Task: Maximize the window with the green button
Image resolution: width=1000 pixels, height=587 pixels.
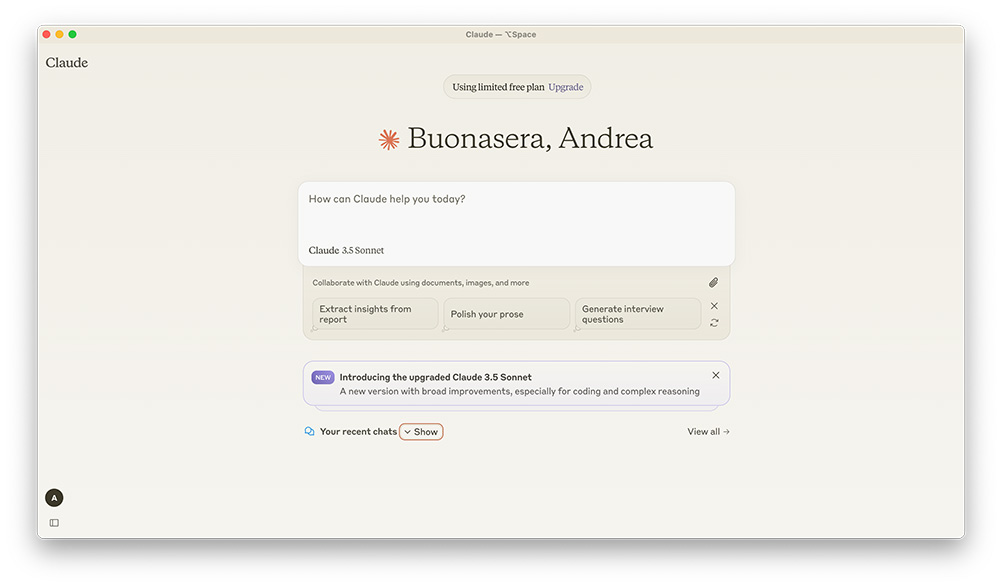Action: [73, 34]
